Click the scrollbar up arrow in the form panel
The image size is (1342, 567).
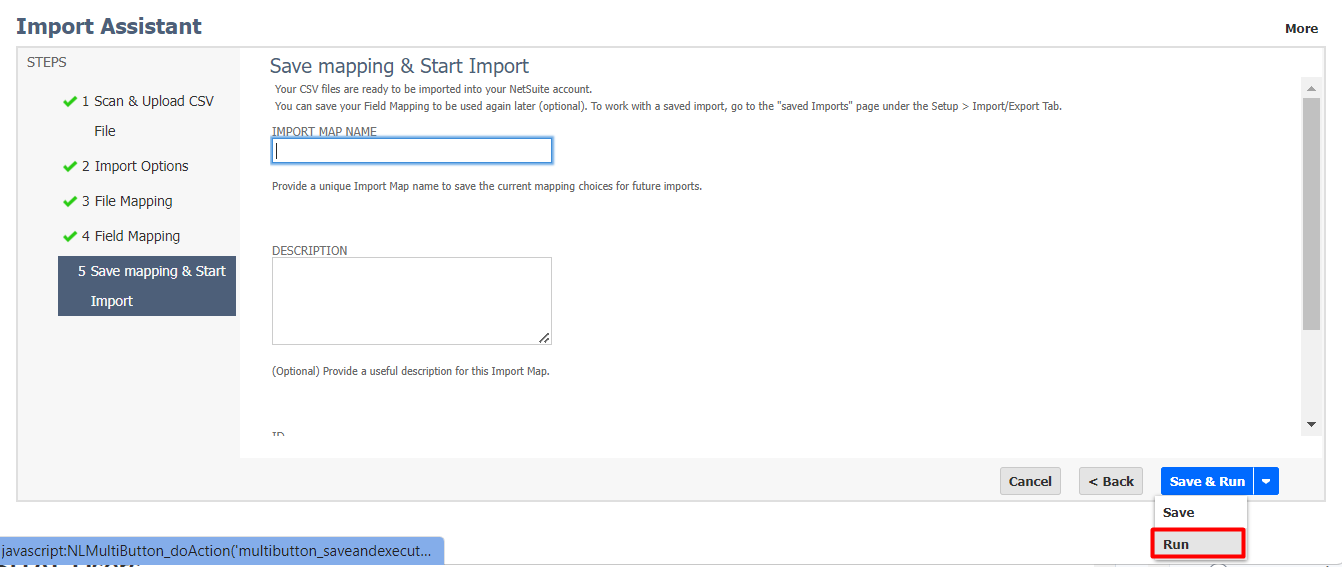1311,88
